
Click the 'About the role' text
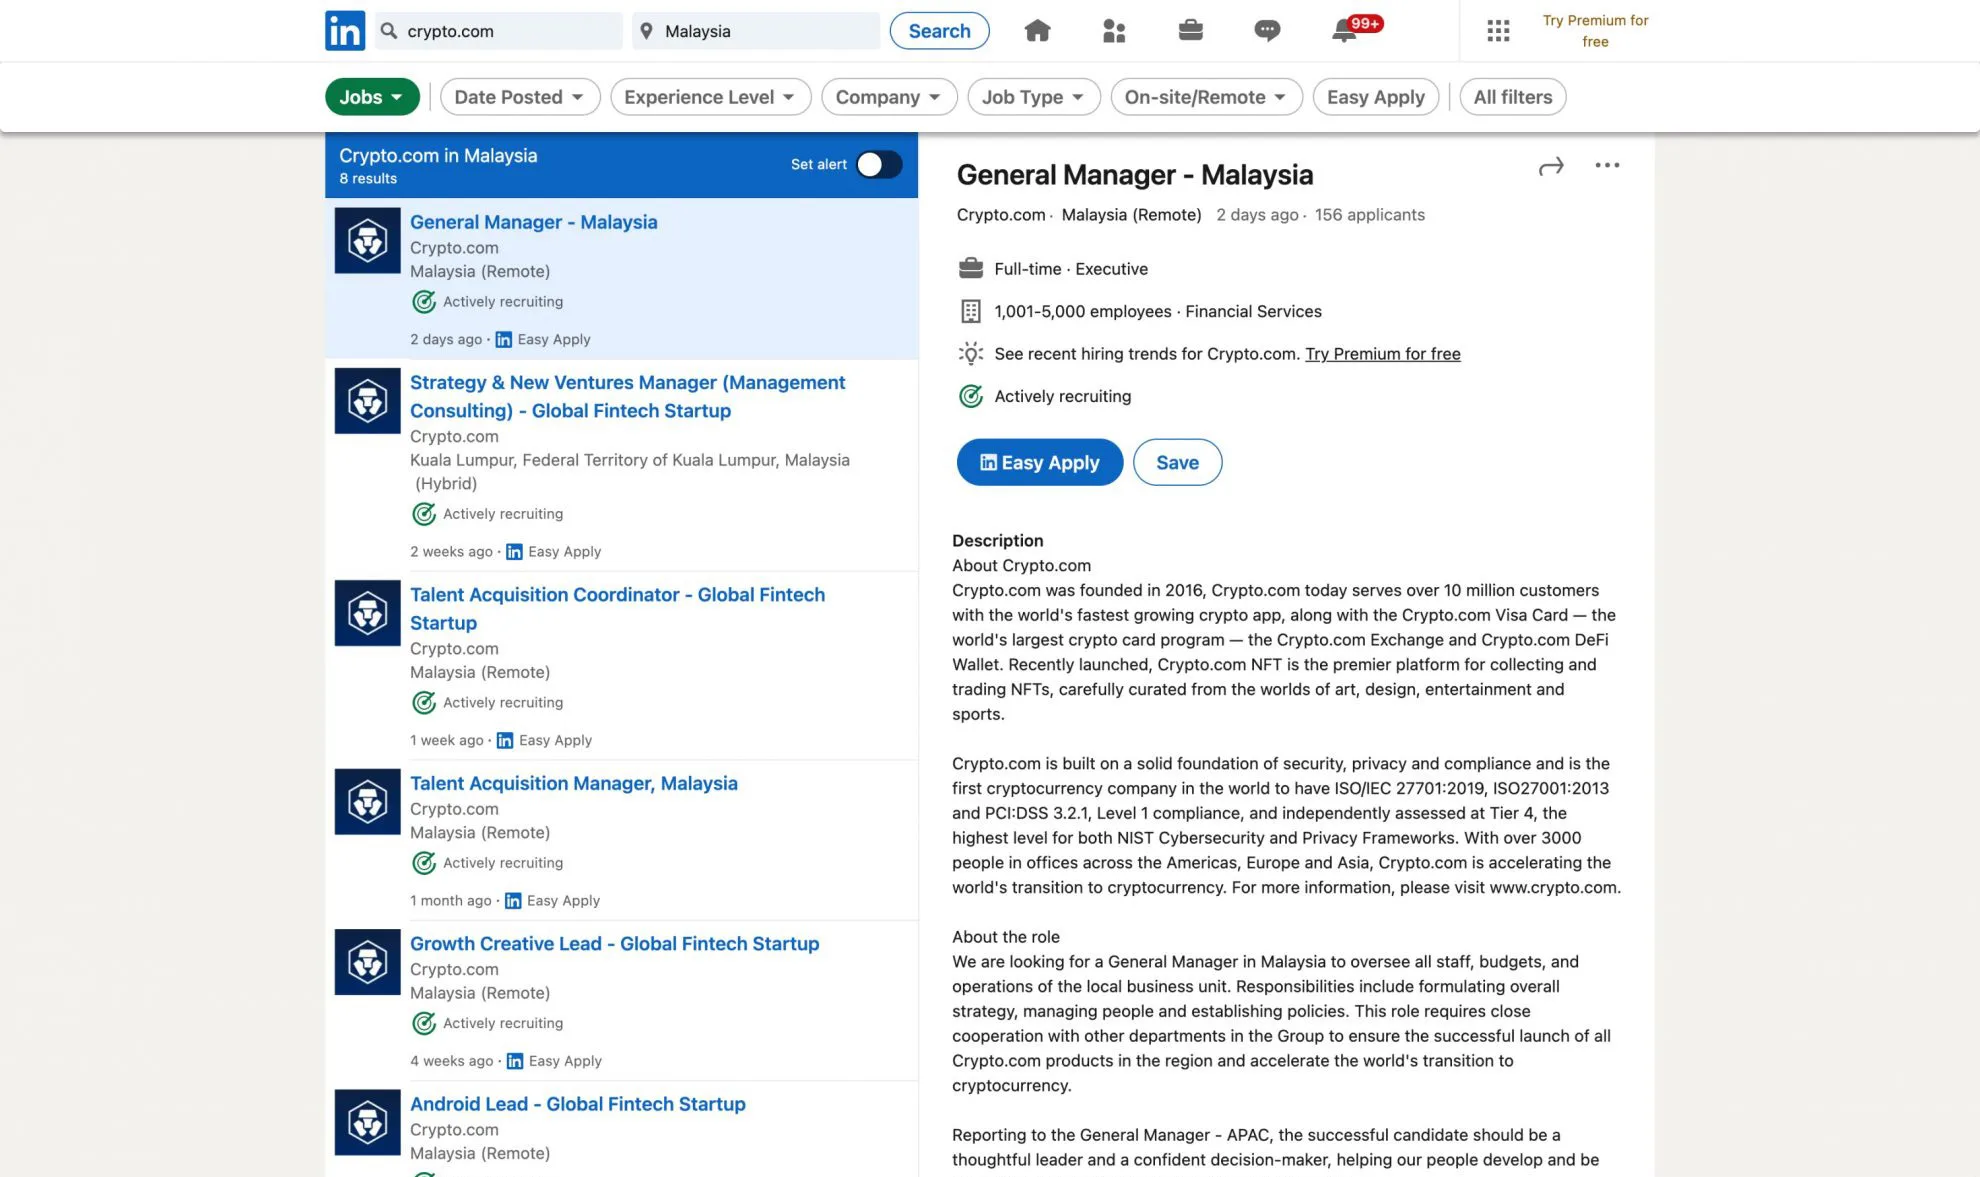[1005, 937]
